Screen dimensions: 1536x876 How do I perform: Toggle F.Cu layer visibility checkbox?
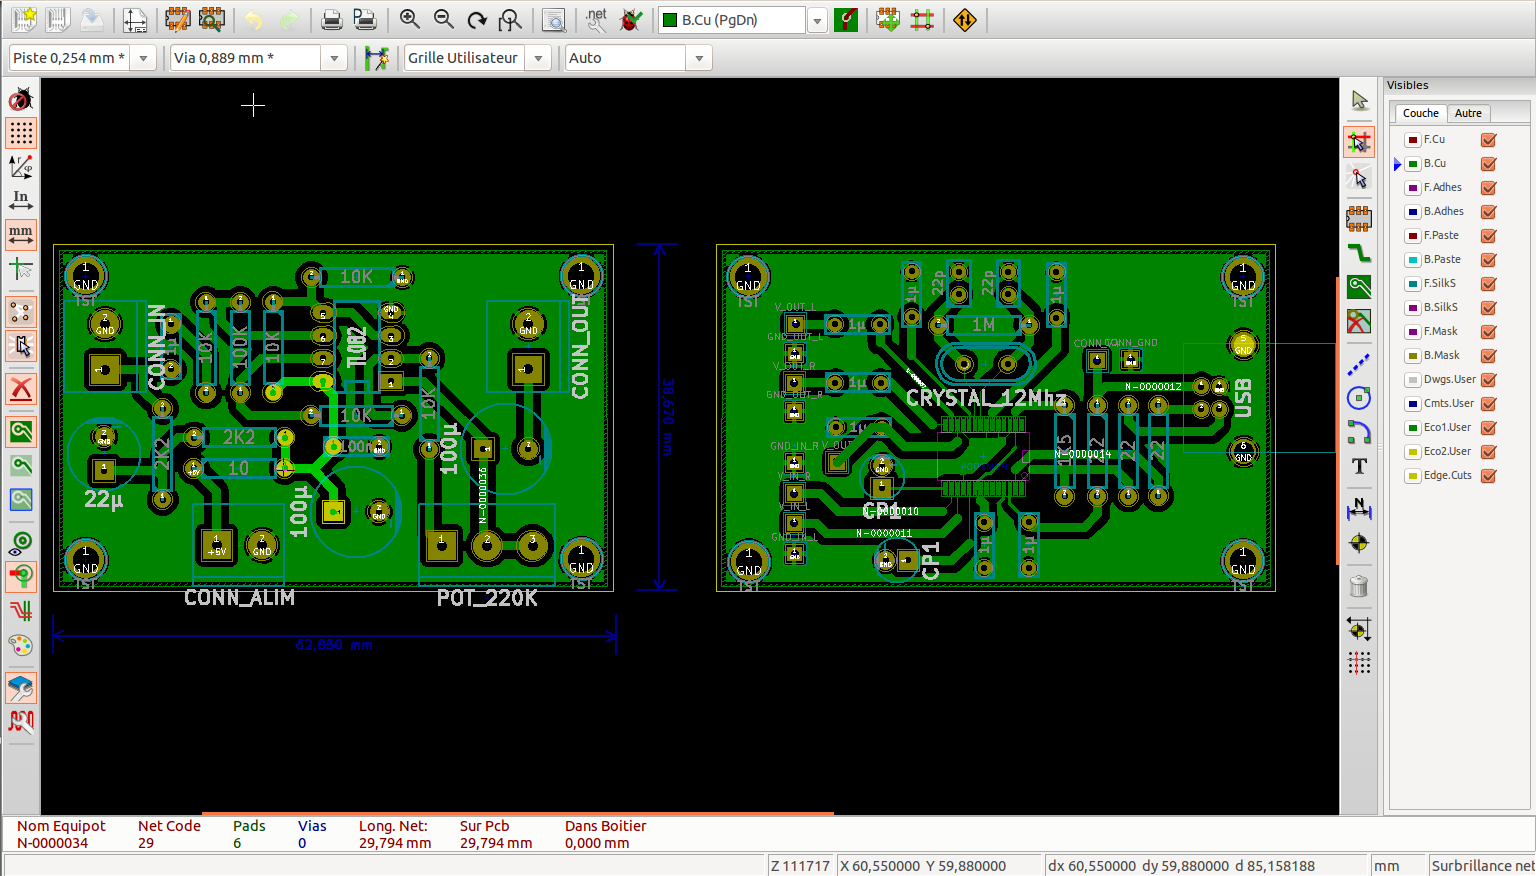[x=1488, y=140]
